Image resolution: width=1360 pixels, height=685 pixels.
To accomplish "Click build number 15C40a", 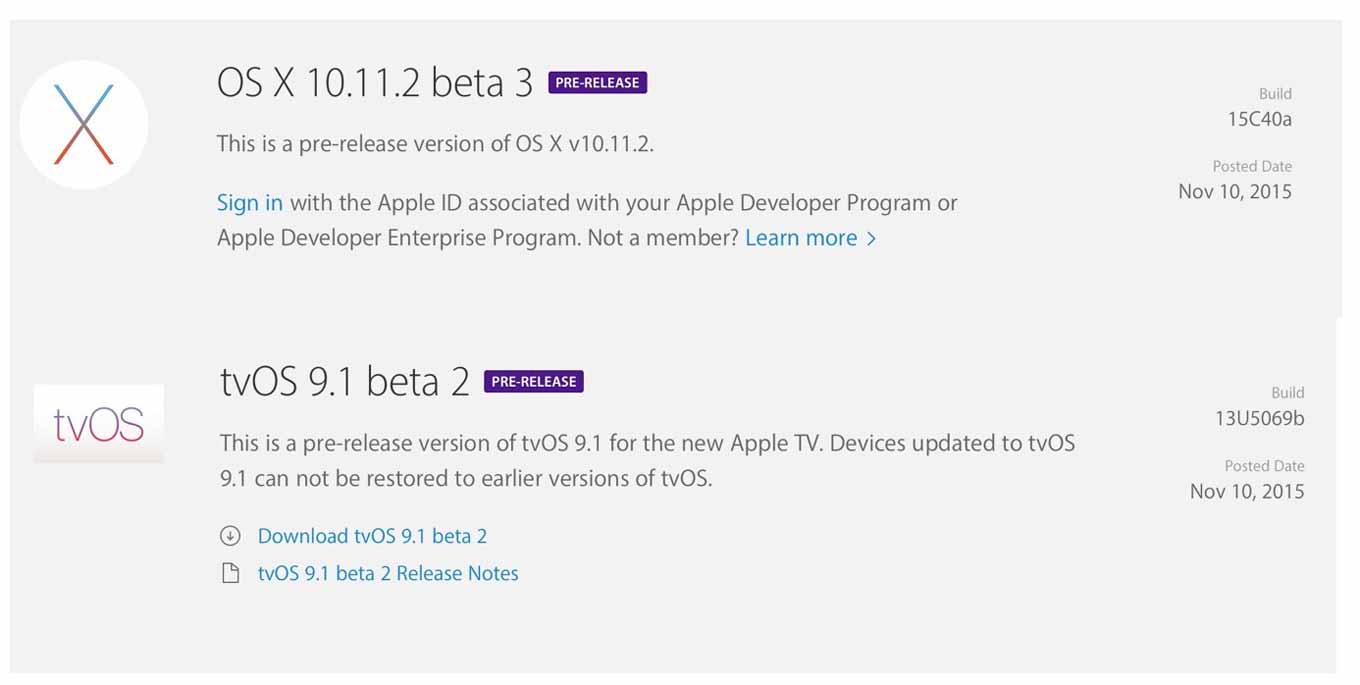I will [x=1260, y=119].
